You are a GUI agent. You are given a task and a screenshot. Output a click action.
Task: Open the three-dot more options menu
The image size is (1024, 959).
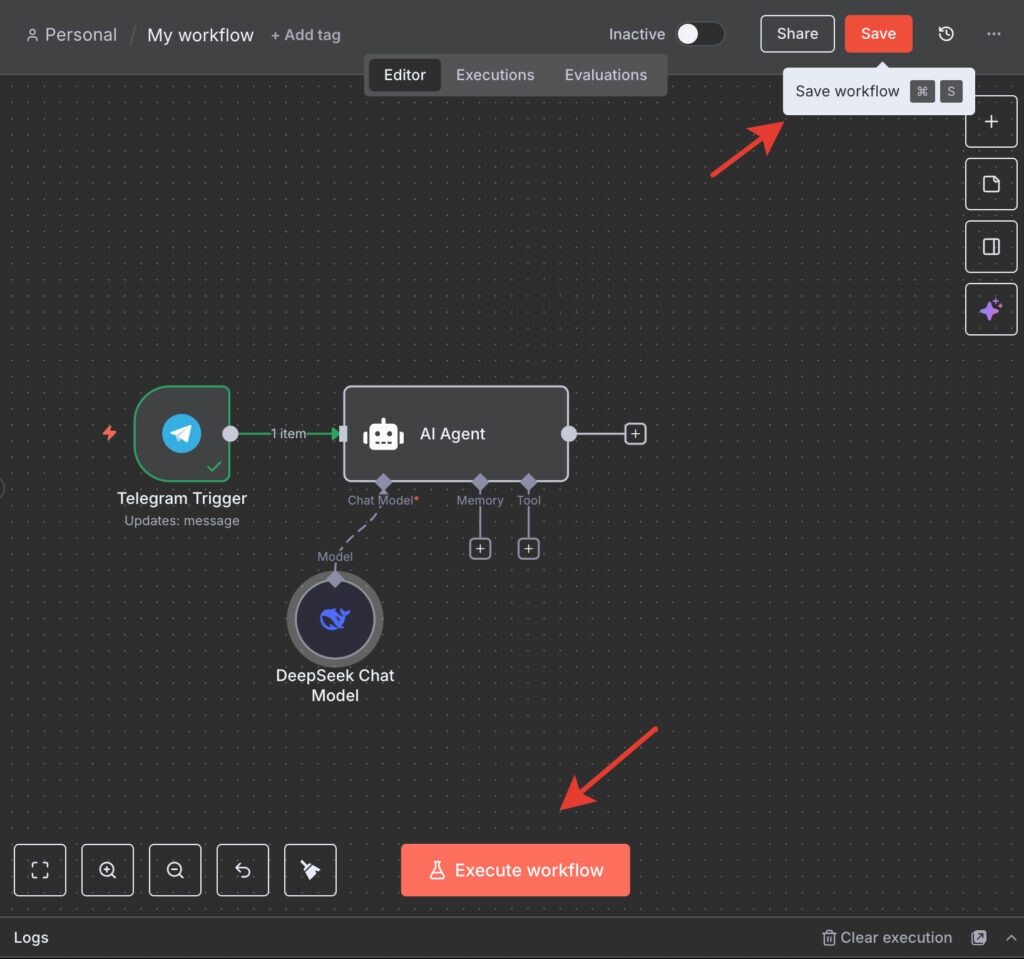click(x=993, y=34)
